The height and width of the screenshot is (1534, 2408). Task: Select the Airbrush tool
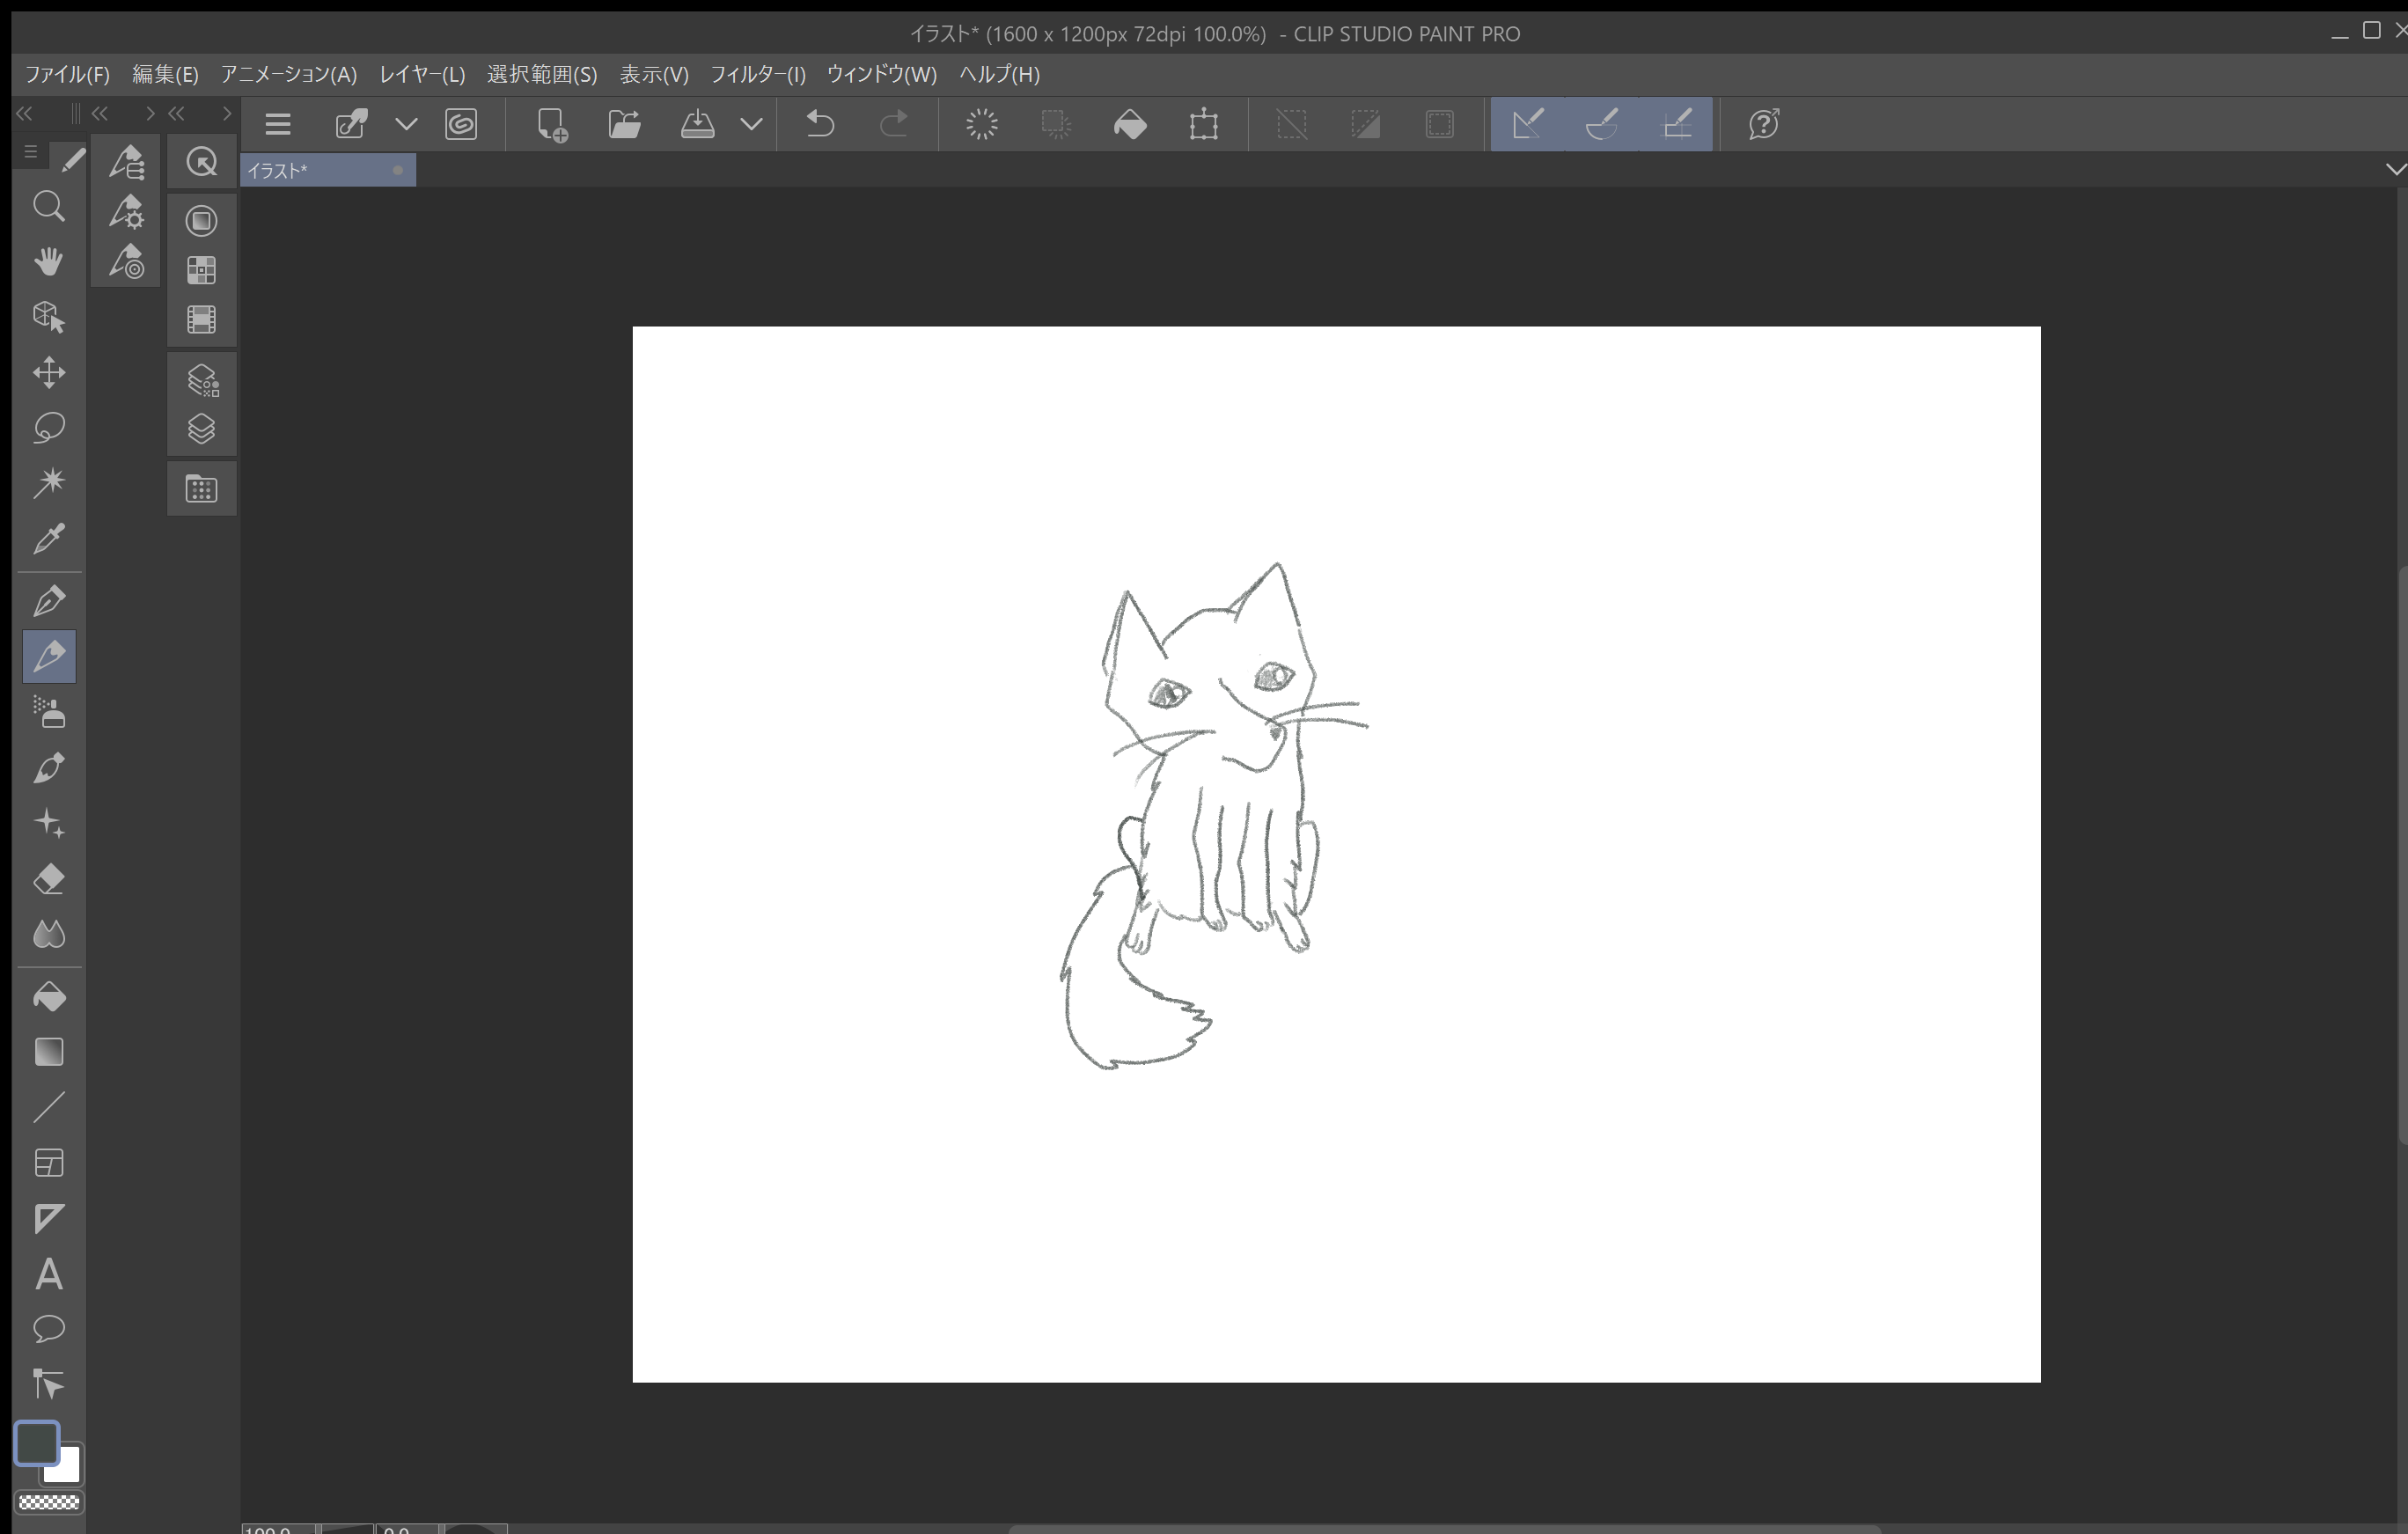(49, 712)
